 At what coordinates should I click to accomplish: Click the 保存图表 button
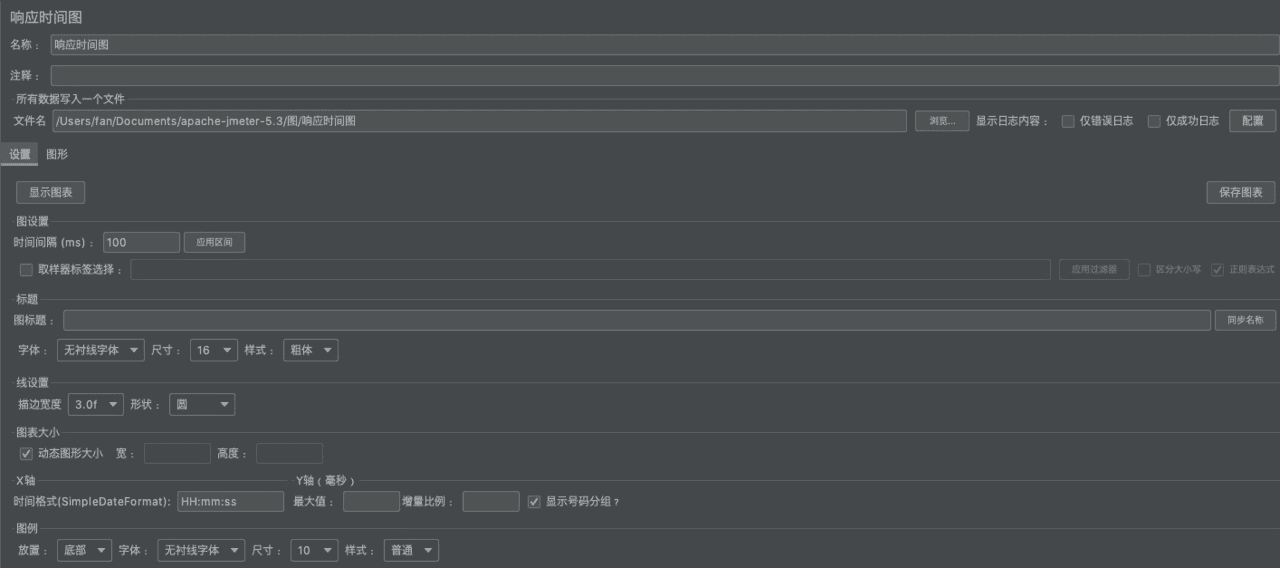tap(1240, 193)
